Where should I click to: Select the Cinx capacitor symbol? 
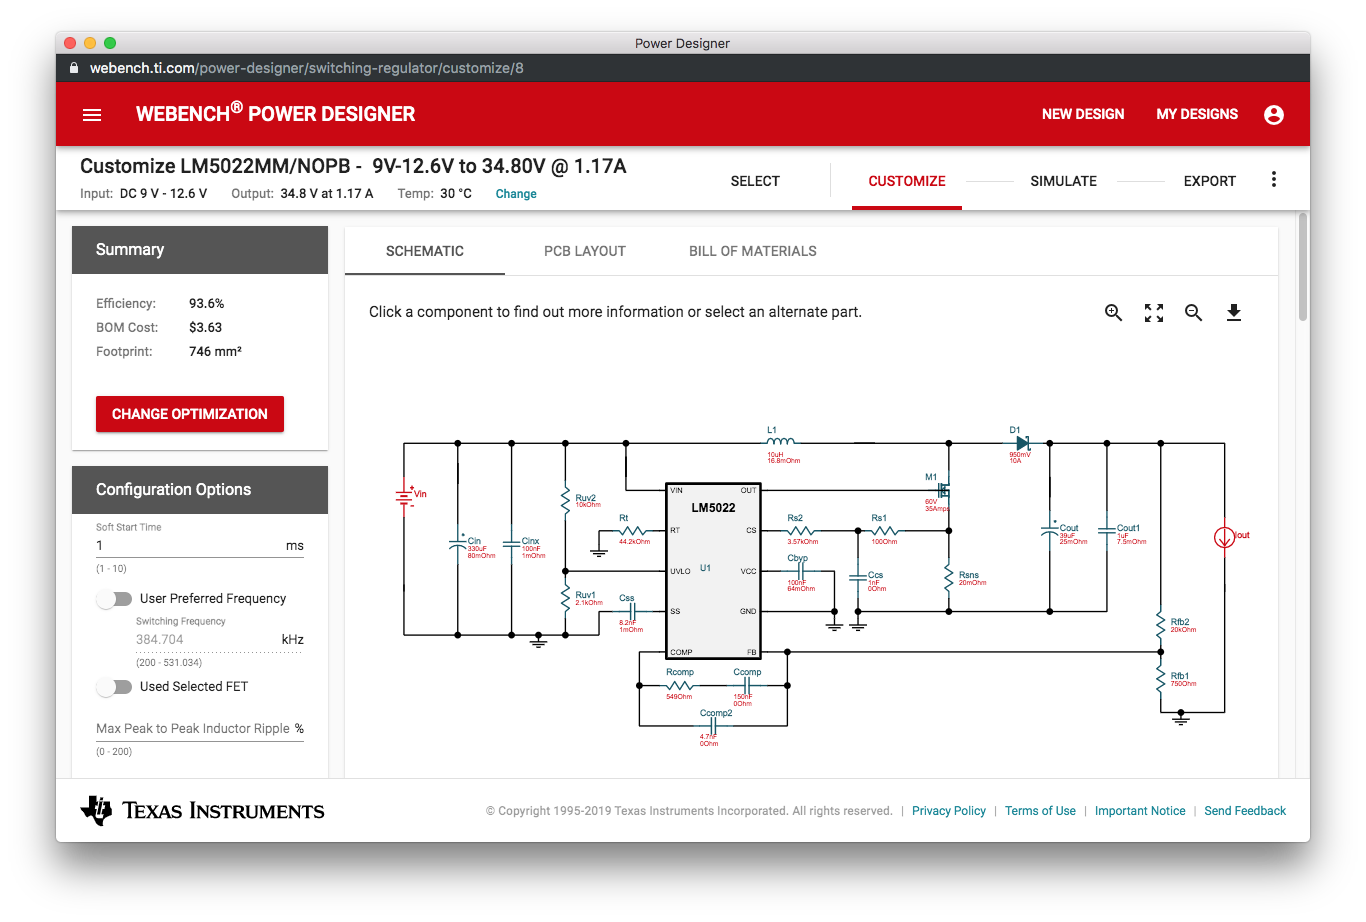[511, 544]
